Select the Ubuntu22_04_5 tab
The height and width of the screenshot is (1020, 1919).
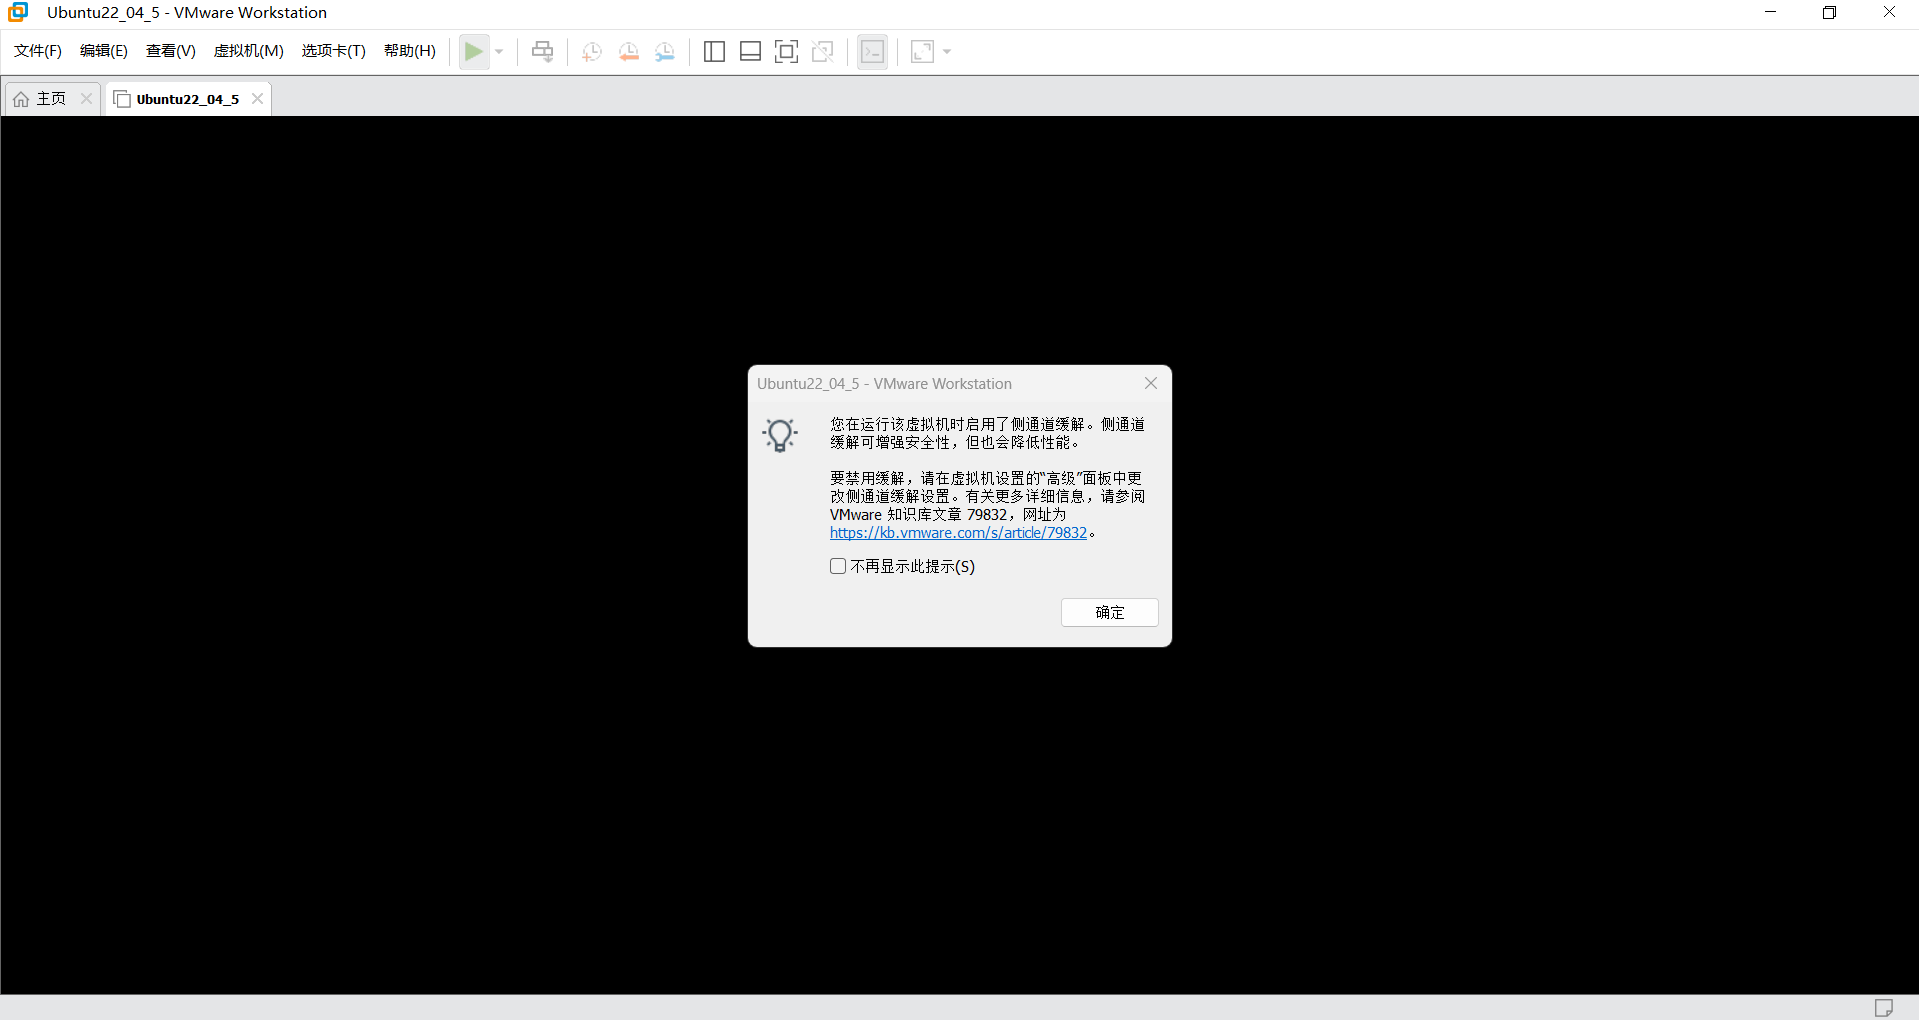(186, 98)
